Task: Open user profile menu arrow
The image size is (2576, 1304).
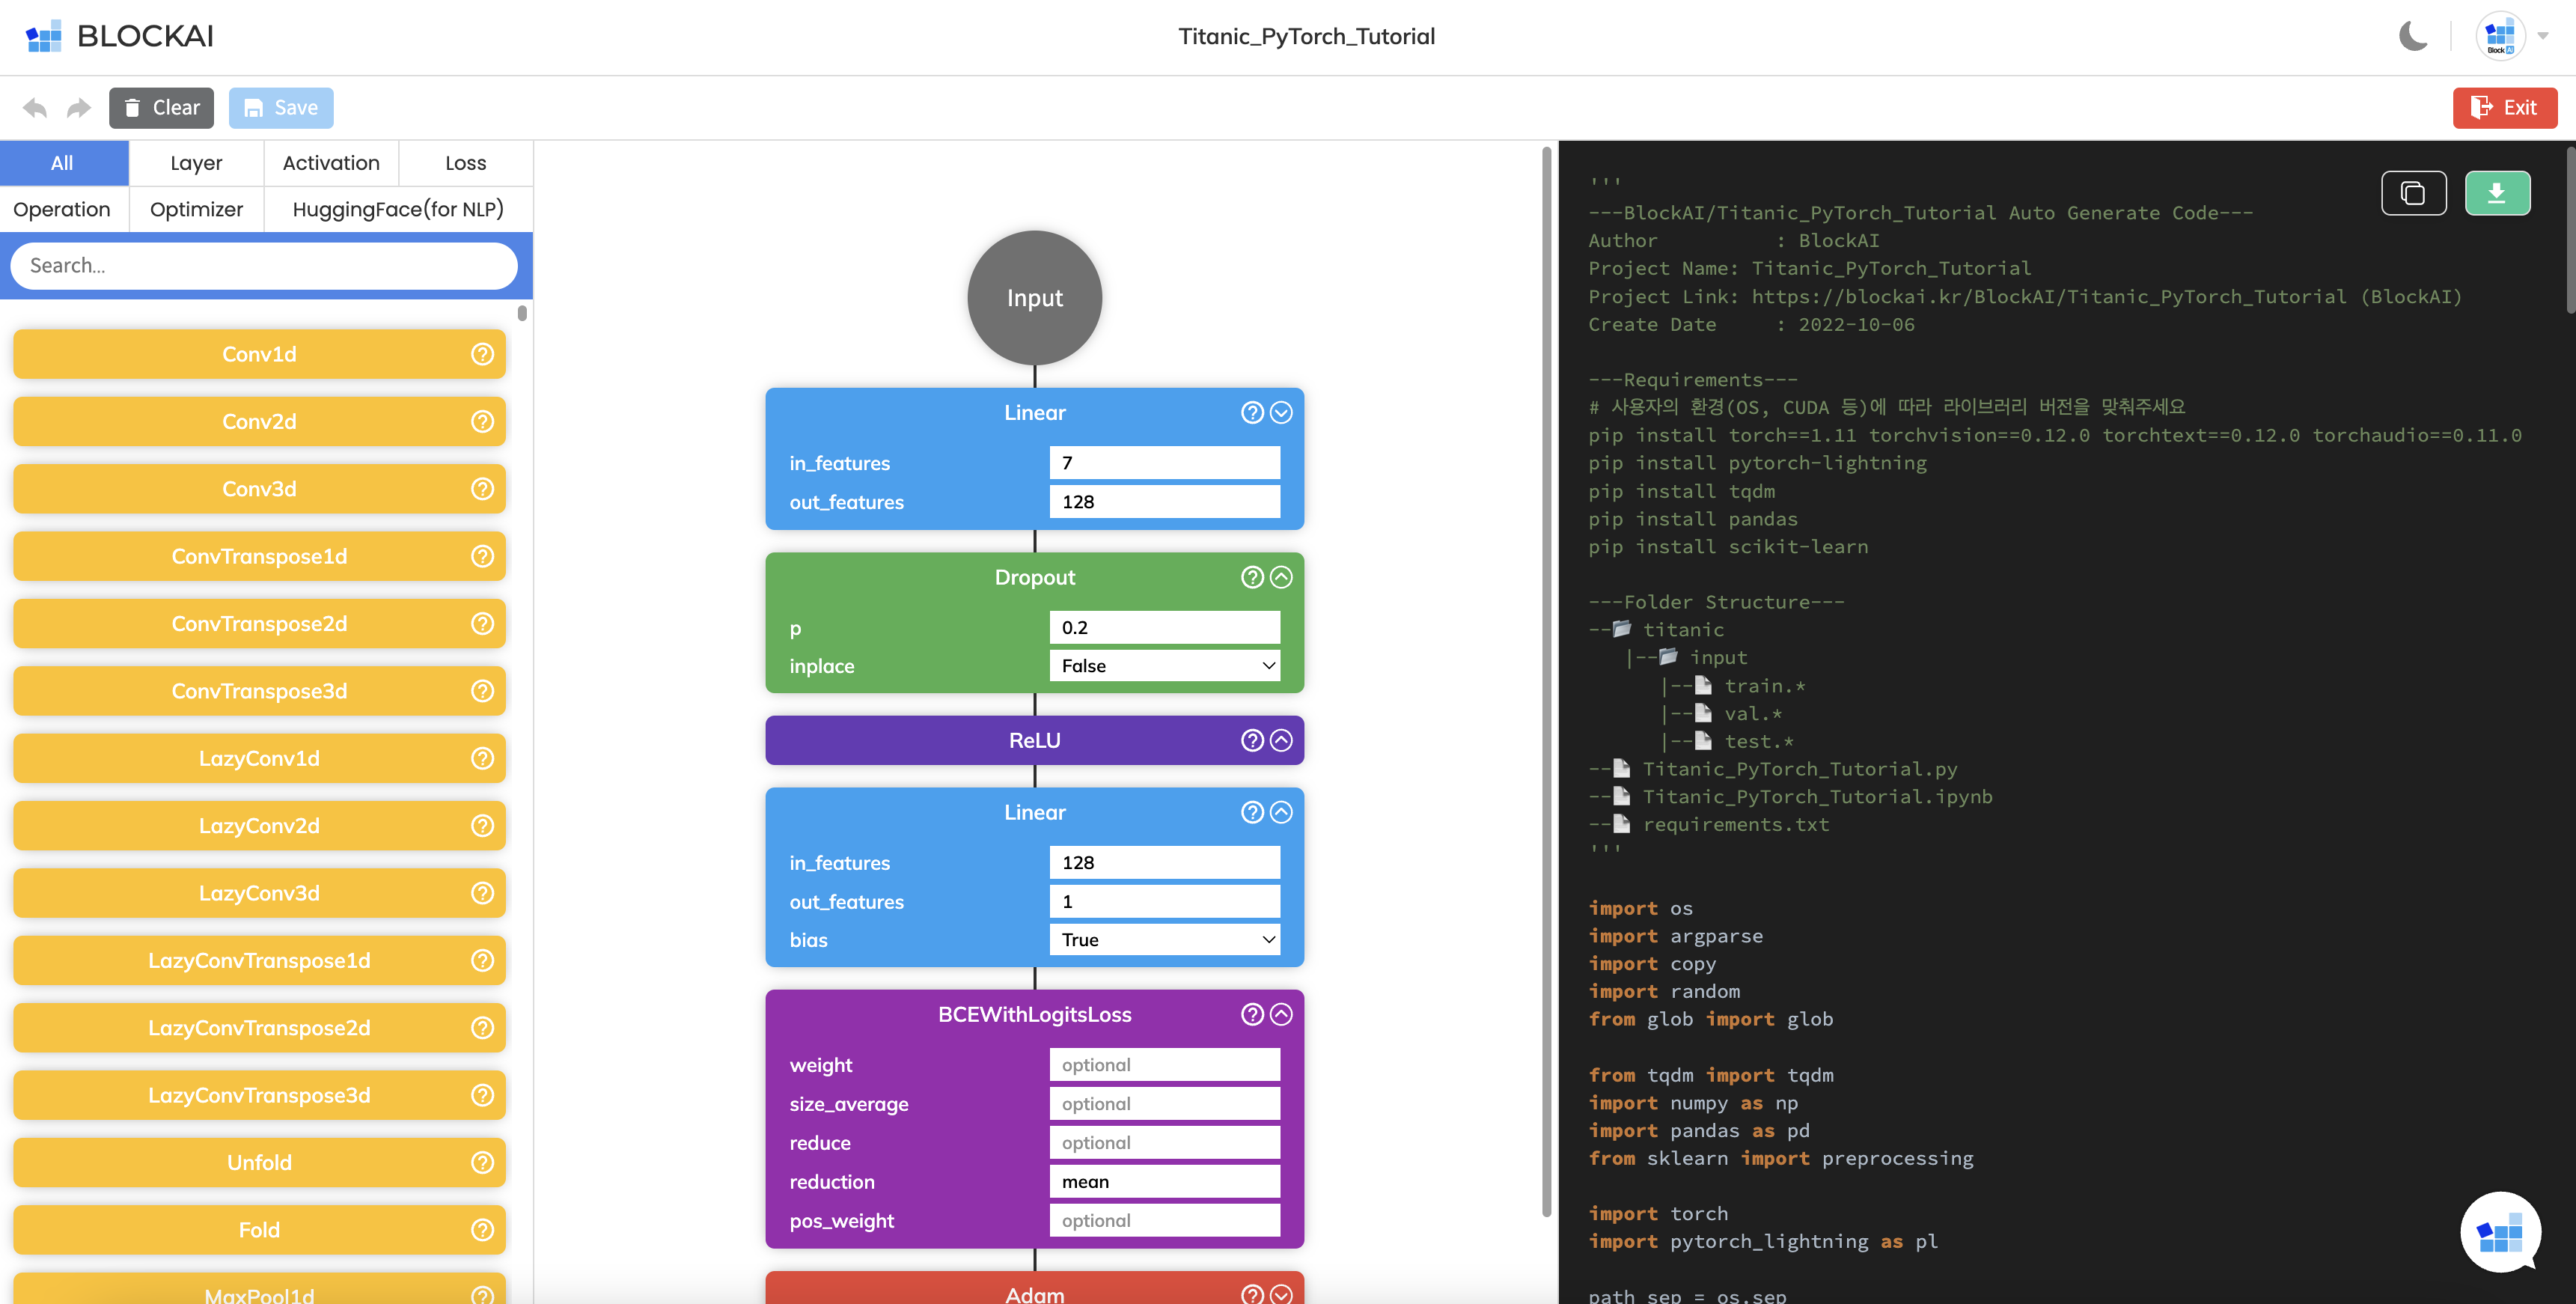Action: pyautogui.click(x=2542, y=36)
